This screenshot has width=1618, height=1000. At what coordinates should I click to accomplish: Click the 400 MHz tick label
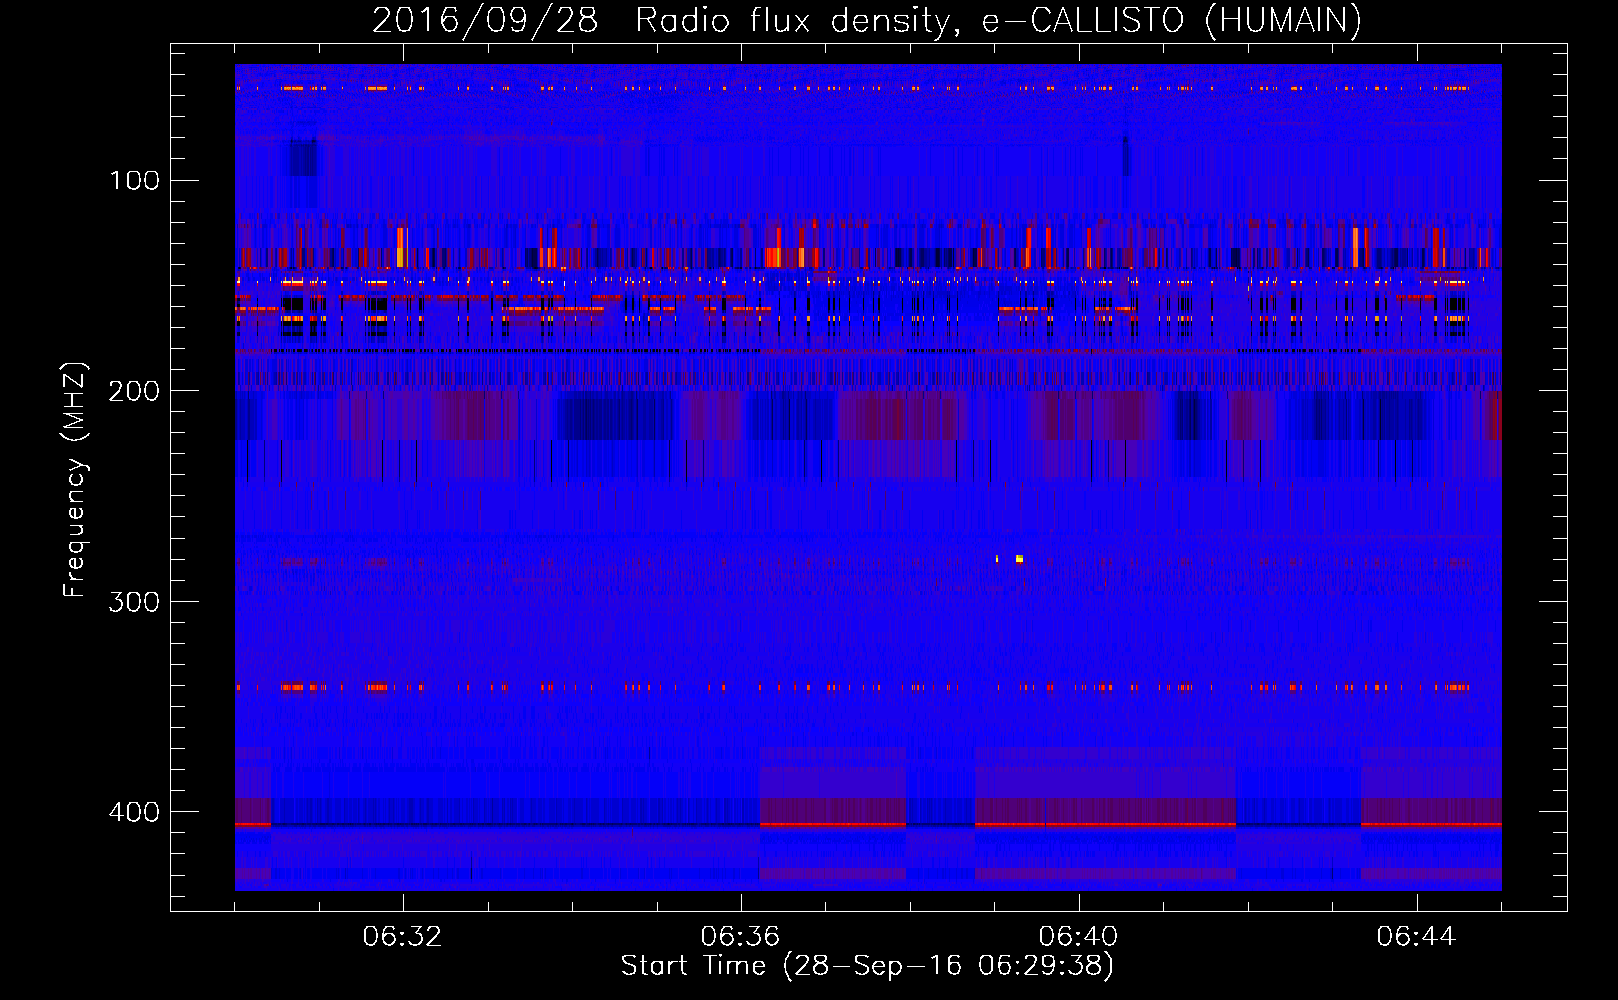tap(135, 812)
